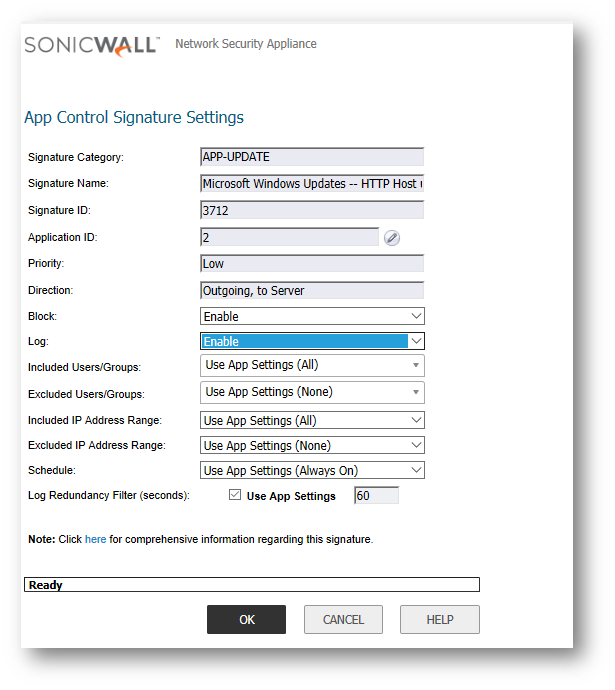Toggle the Use App Settings checkbox
This screenshot has width=615, height=690.
coord(235,495)
